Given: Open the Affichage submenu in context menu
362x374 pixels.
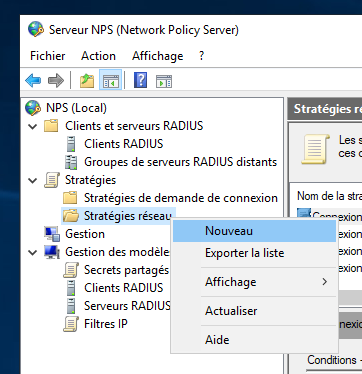Looking at the screenshot, I should [x=254, y=282].
